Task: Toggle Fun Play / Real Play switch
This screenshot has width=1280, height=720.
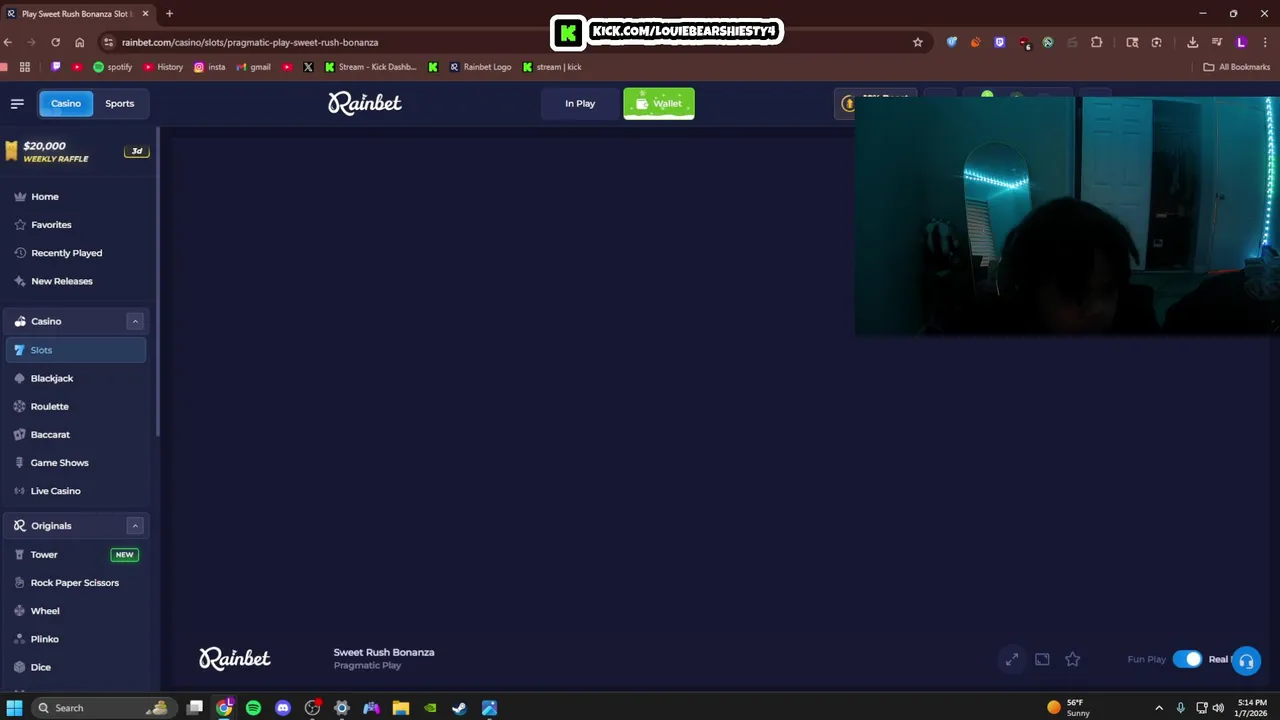Action: click(1187, 659)
